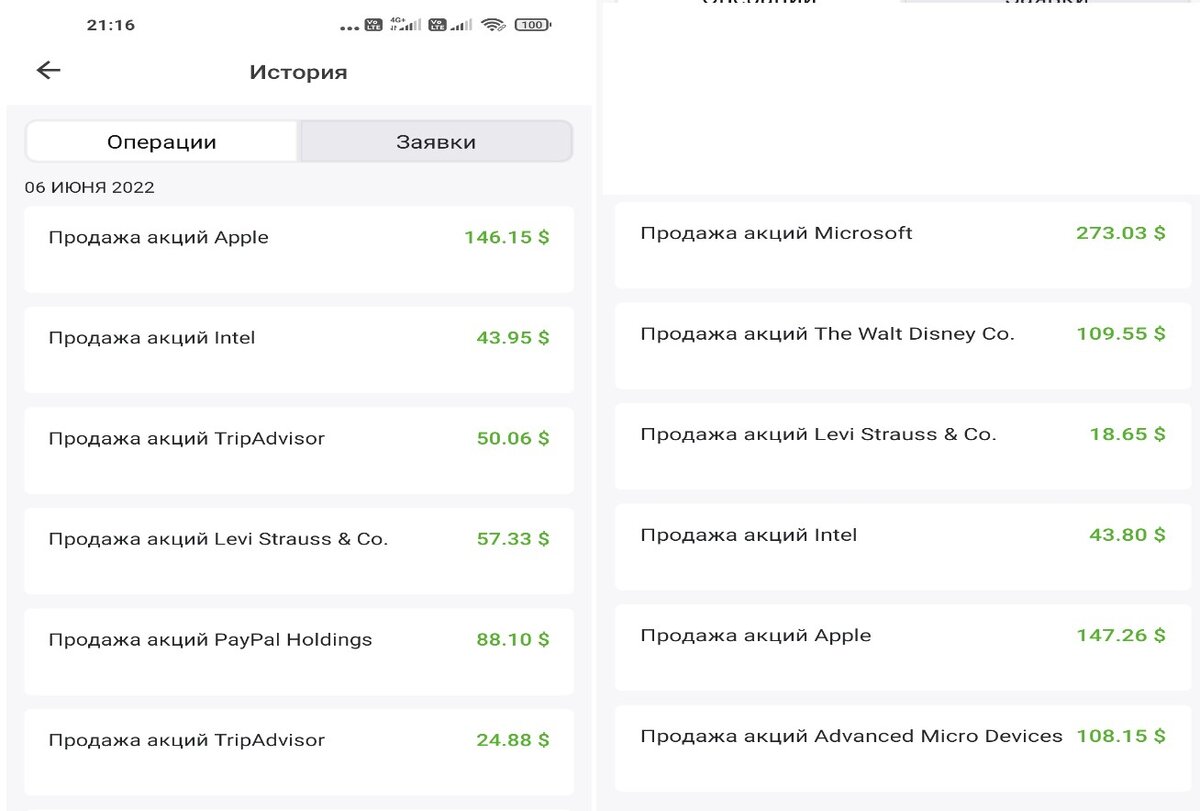This screenshot has width=1200, height=811.
Task: Open the TripAdvisor sale for 24.88 $
Action: click(x=299, y=751)
